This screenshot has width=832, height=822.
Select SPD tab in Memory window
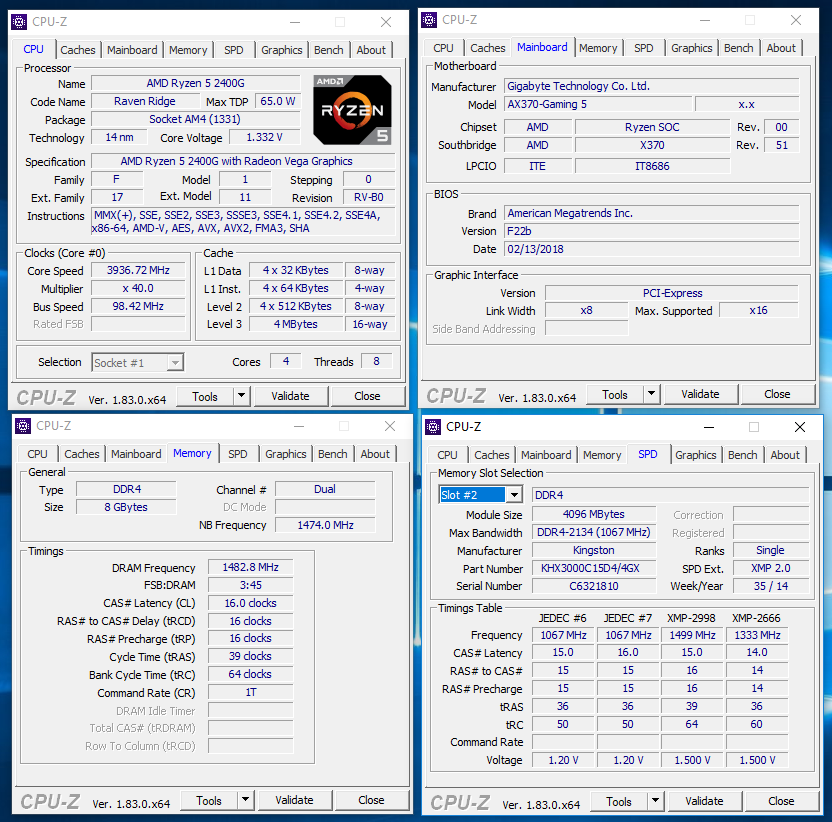tap(238, 454)
